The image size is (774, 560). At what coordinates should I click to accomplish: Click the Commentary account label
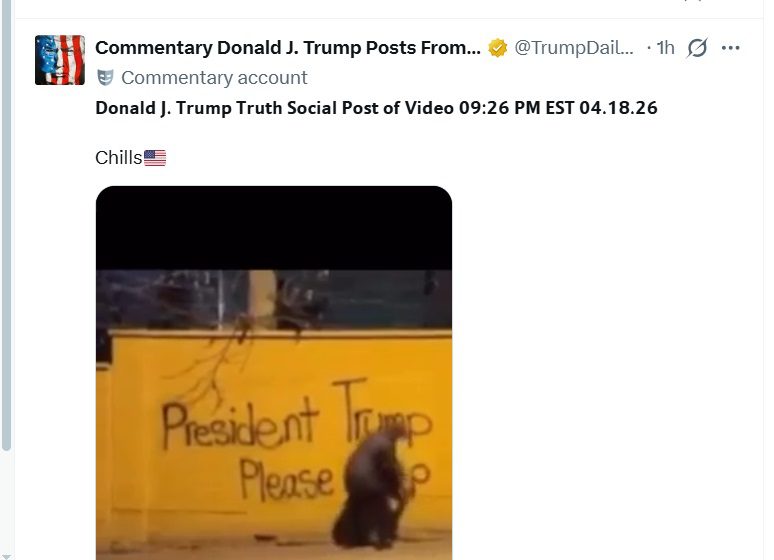click(x=214, y=78)
